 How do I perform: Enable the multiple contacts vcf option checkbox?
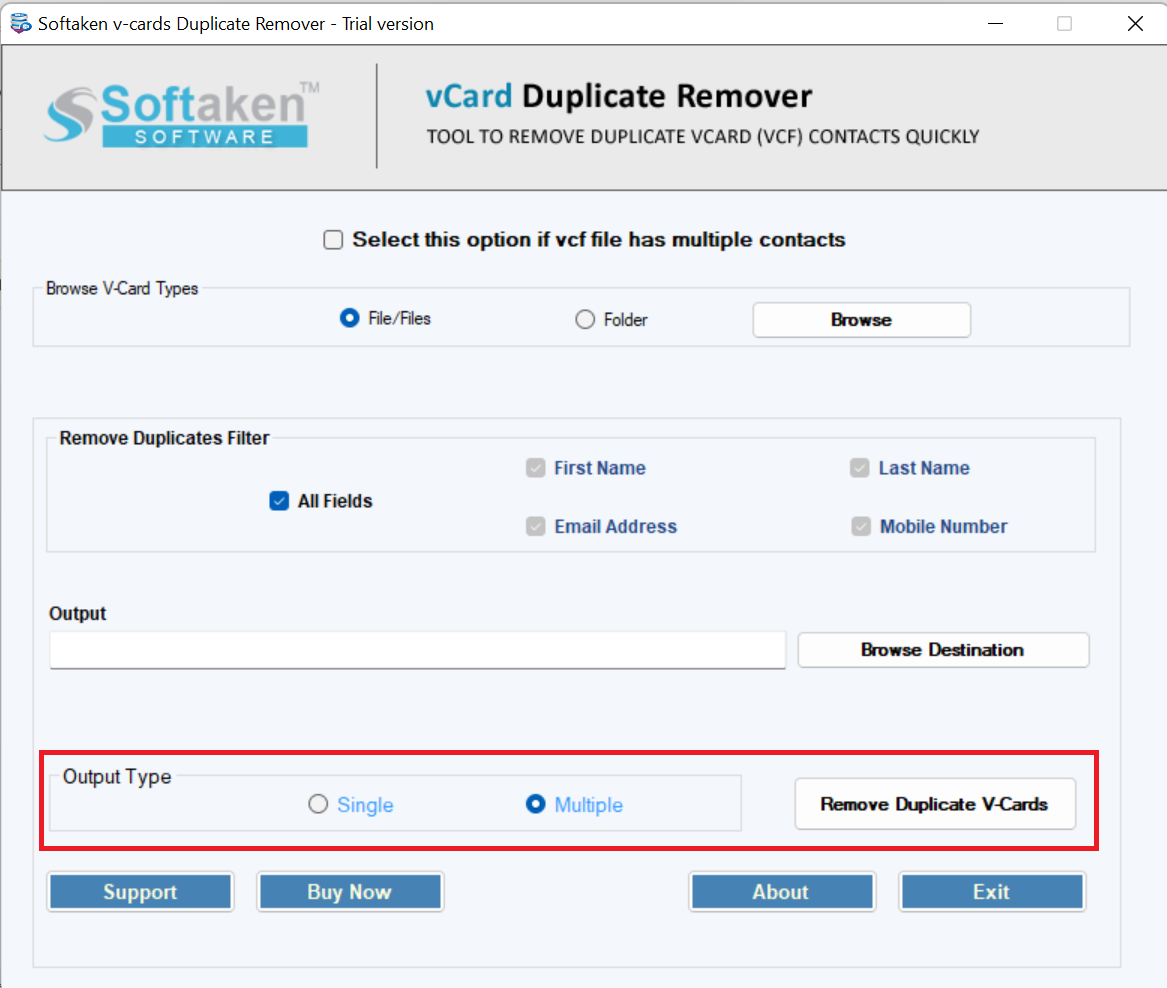[x=333, y=240]
